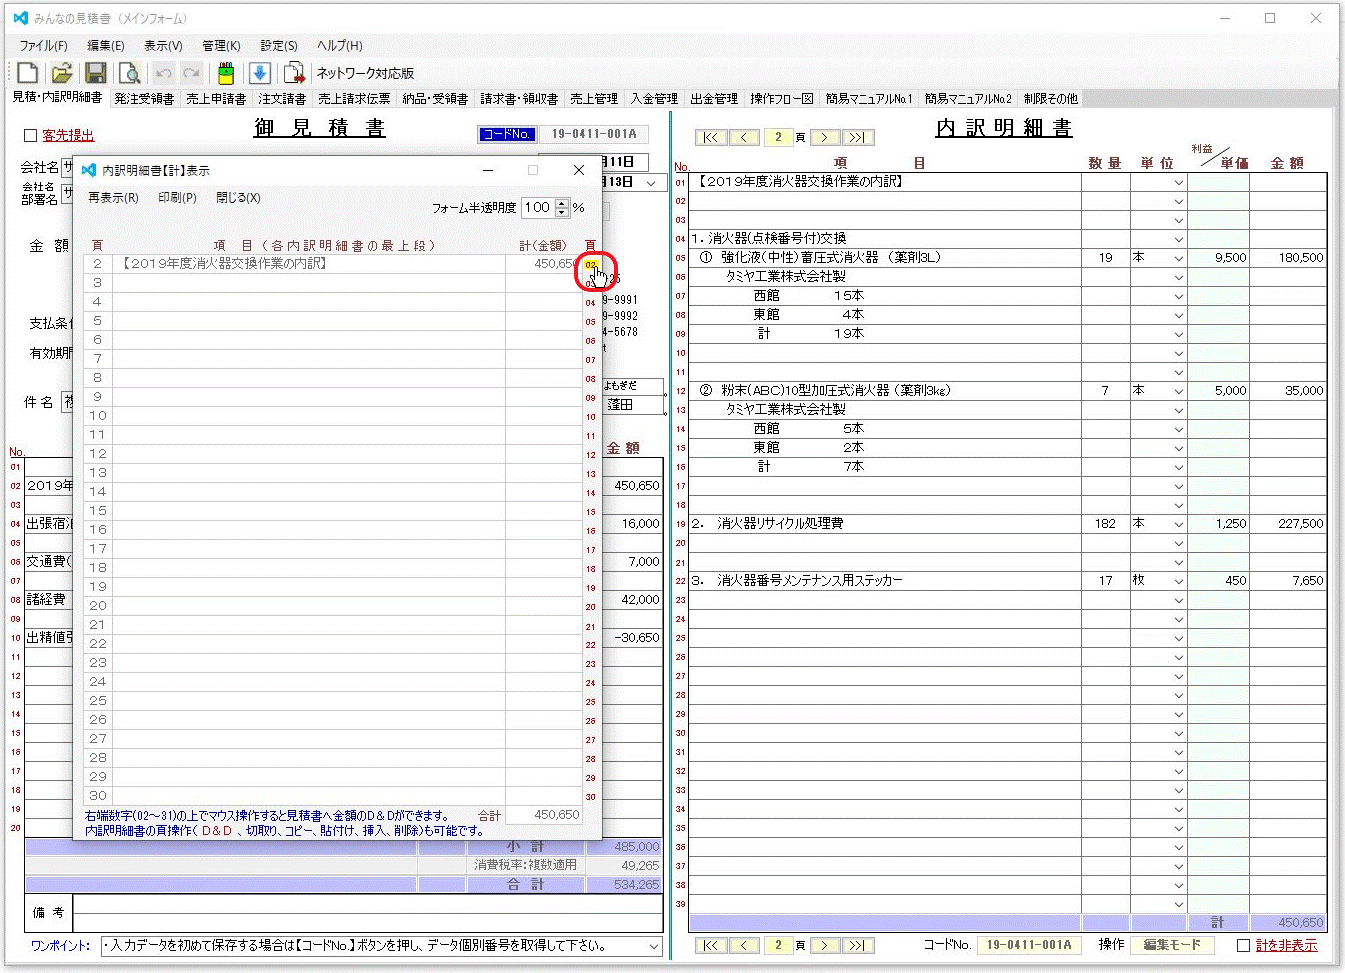
Task: Open the 管理(K) menu
Action: coord(221,46)
